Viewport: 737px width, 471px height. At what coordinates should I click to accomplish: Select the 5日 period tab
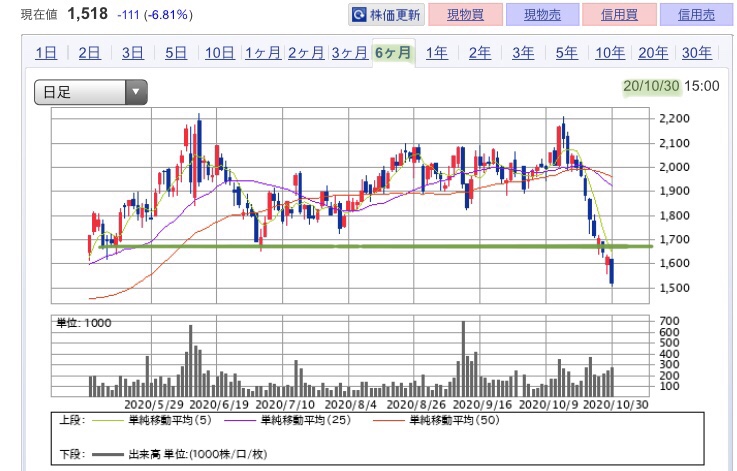click(x=176, y=53)
